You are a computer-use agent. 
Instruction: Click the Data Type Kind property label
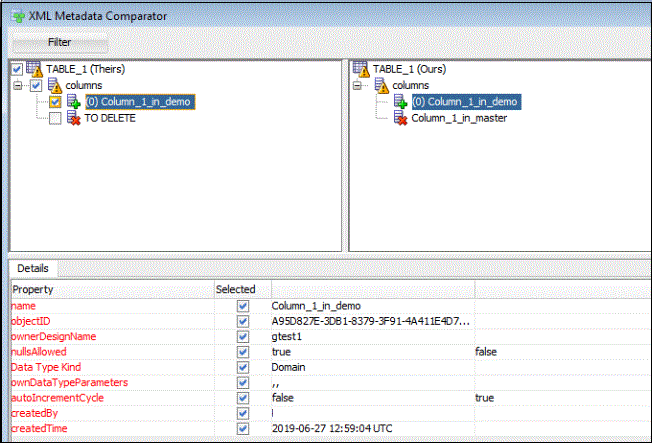point(46,367)
